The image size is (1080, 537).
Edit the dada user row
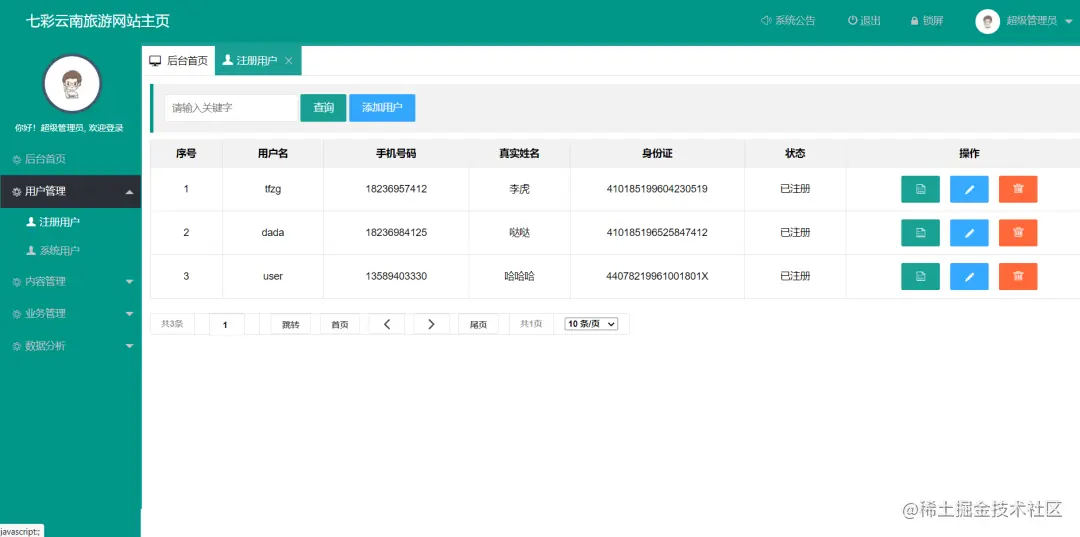tap(969, 233)
